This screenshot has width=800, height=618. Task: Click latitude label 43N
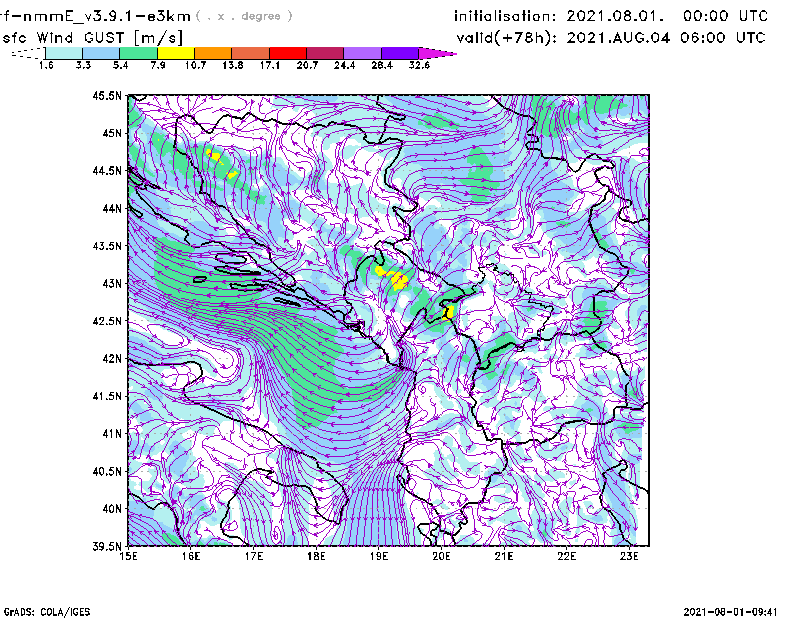[x=112, y=283]
